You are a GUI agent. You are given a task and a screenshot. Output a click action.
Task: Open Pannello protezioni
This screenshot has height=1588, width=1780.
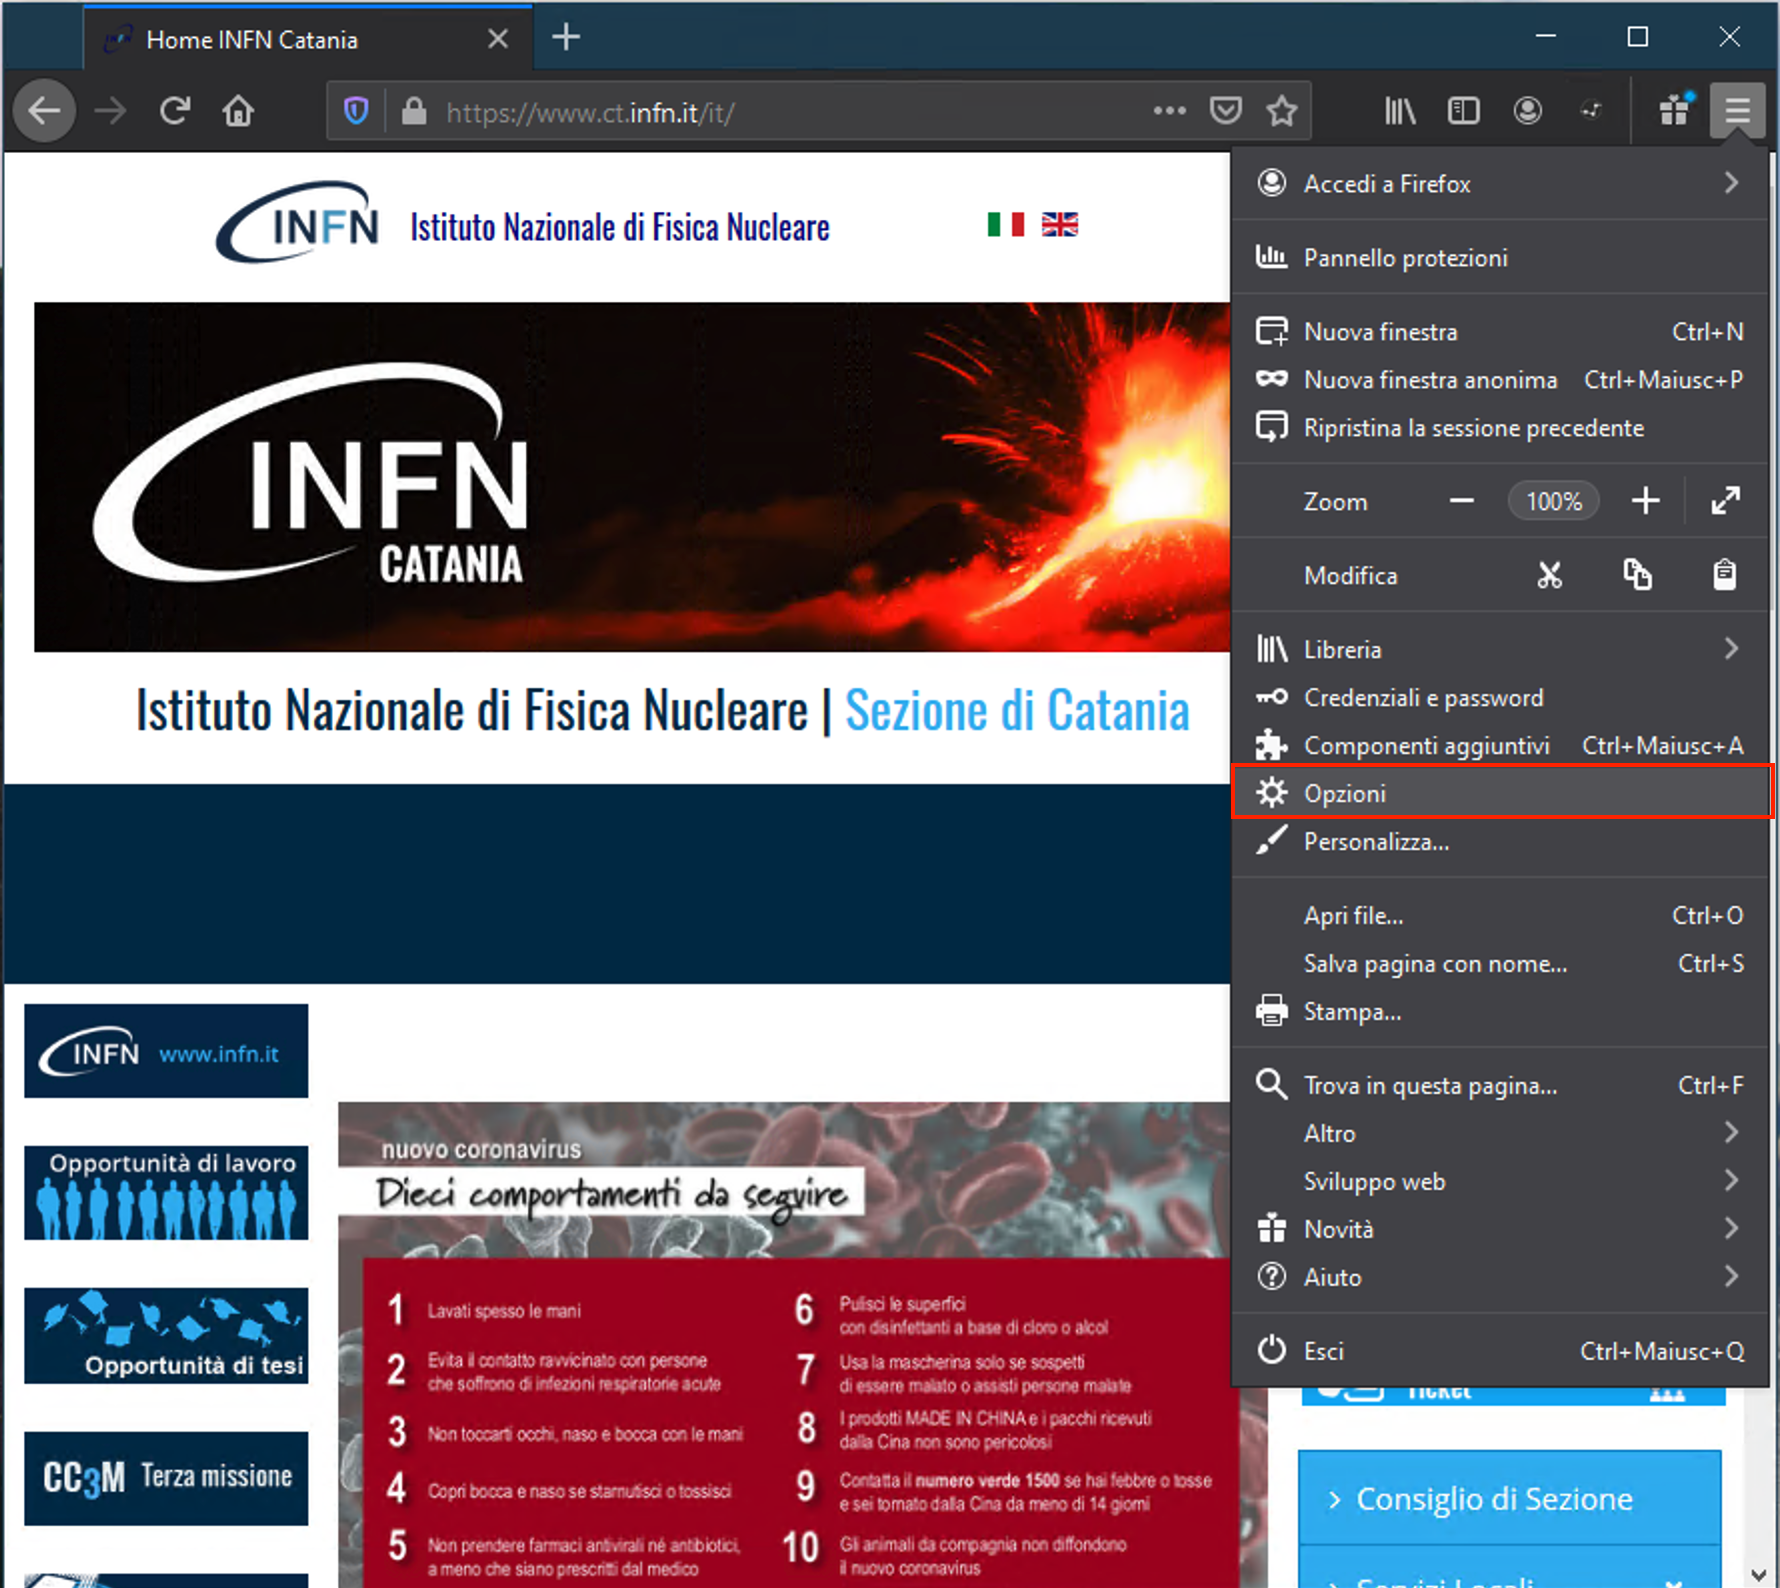click(x=1500, y=257)
